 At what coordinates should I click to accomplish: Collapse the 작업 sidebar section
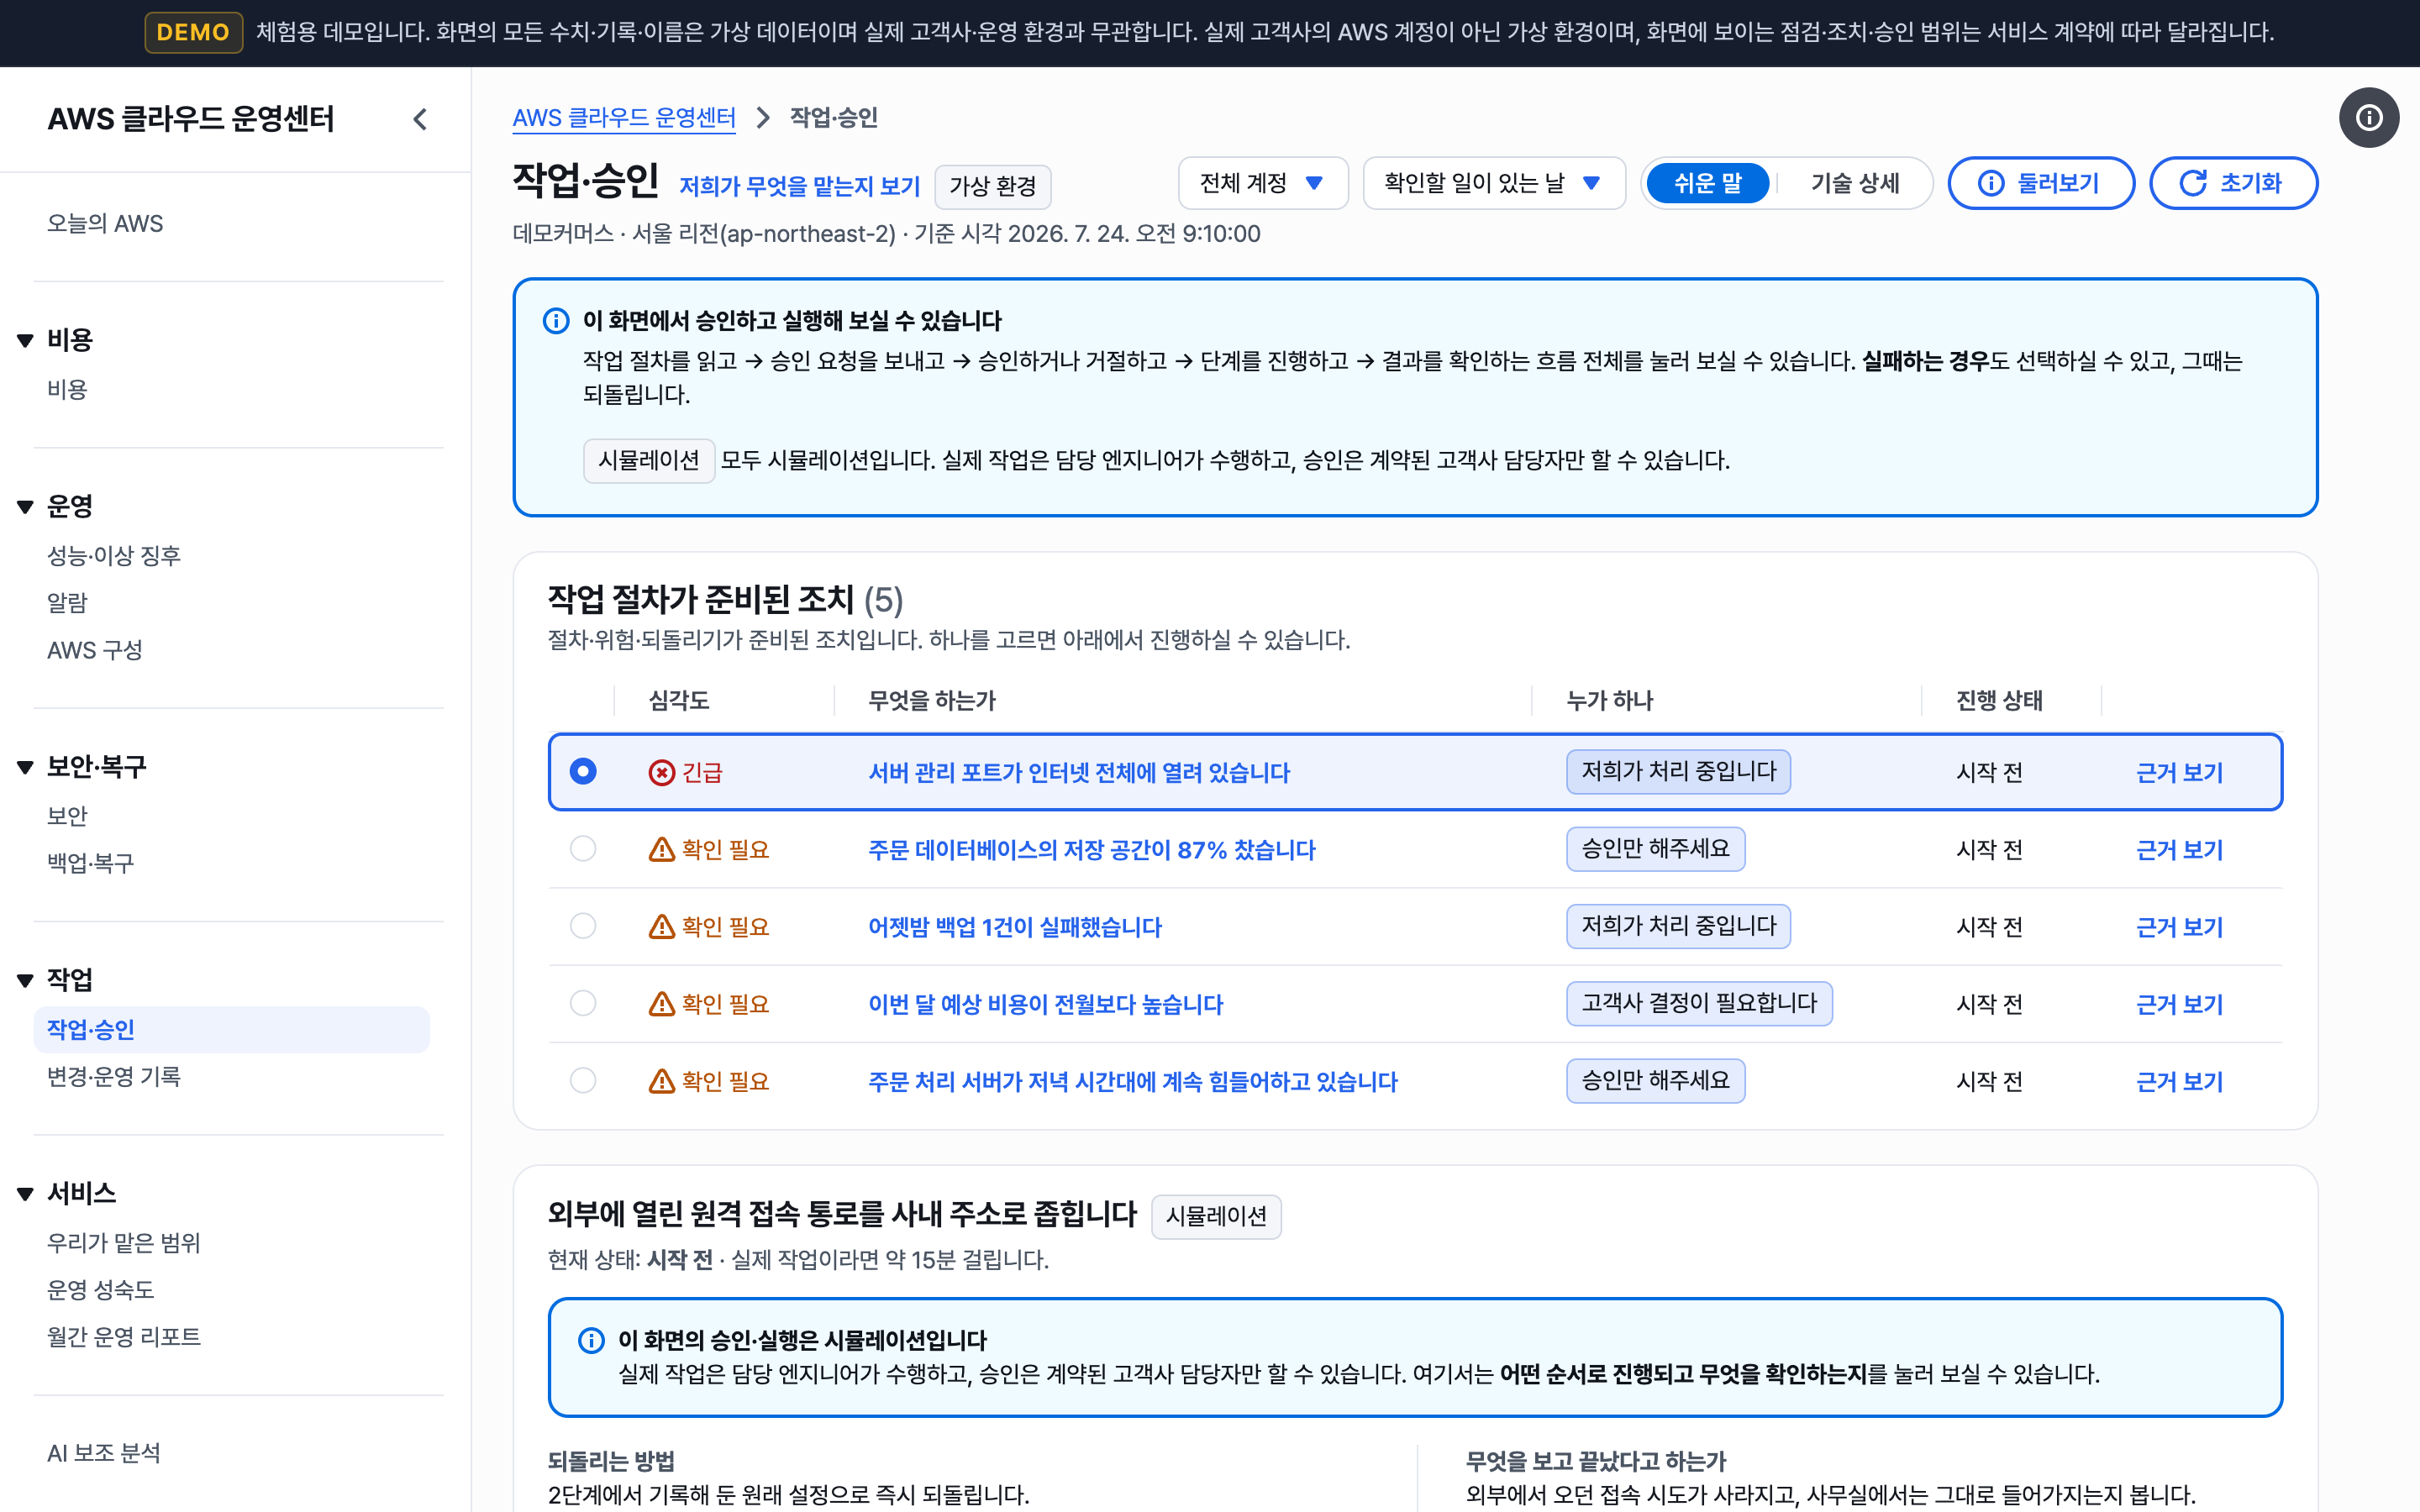(x=26, y=980)
